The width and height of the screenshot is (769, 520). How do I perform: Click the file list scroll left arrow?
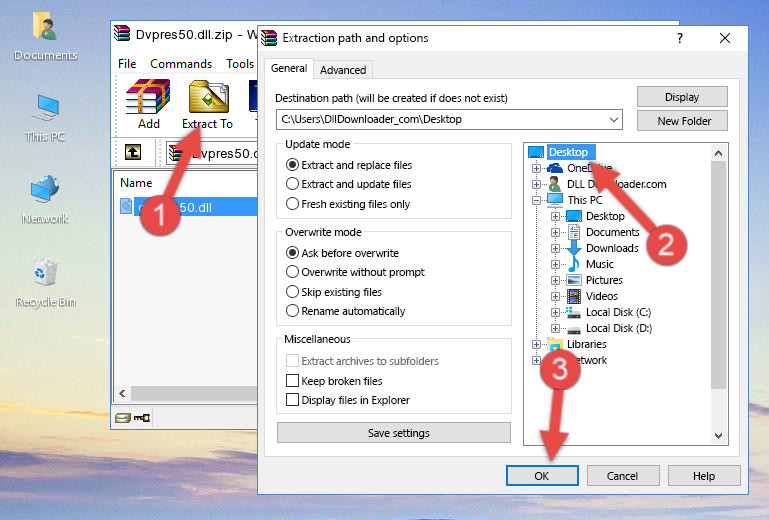[x=123, y=393]
